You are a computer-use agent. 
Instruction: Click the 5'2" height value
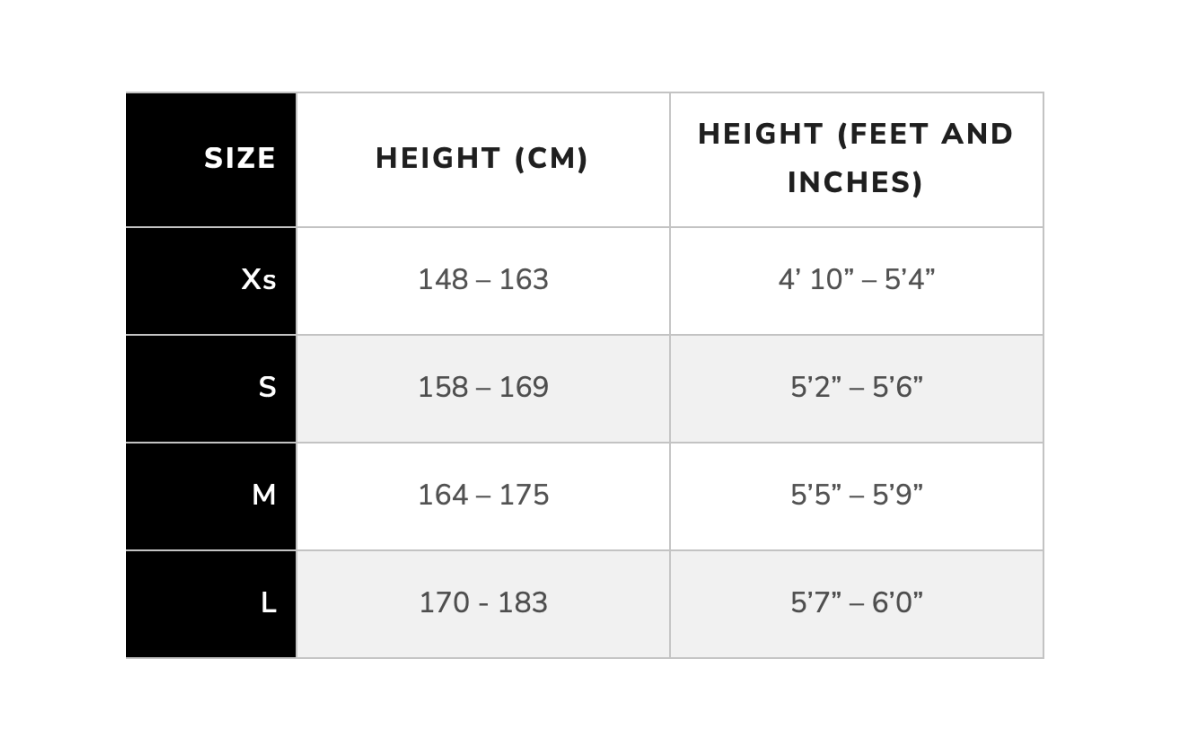[815, 387]
